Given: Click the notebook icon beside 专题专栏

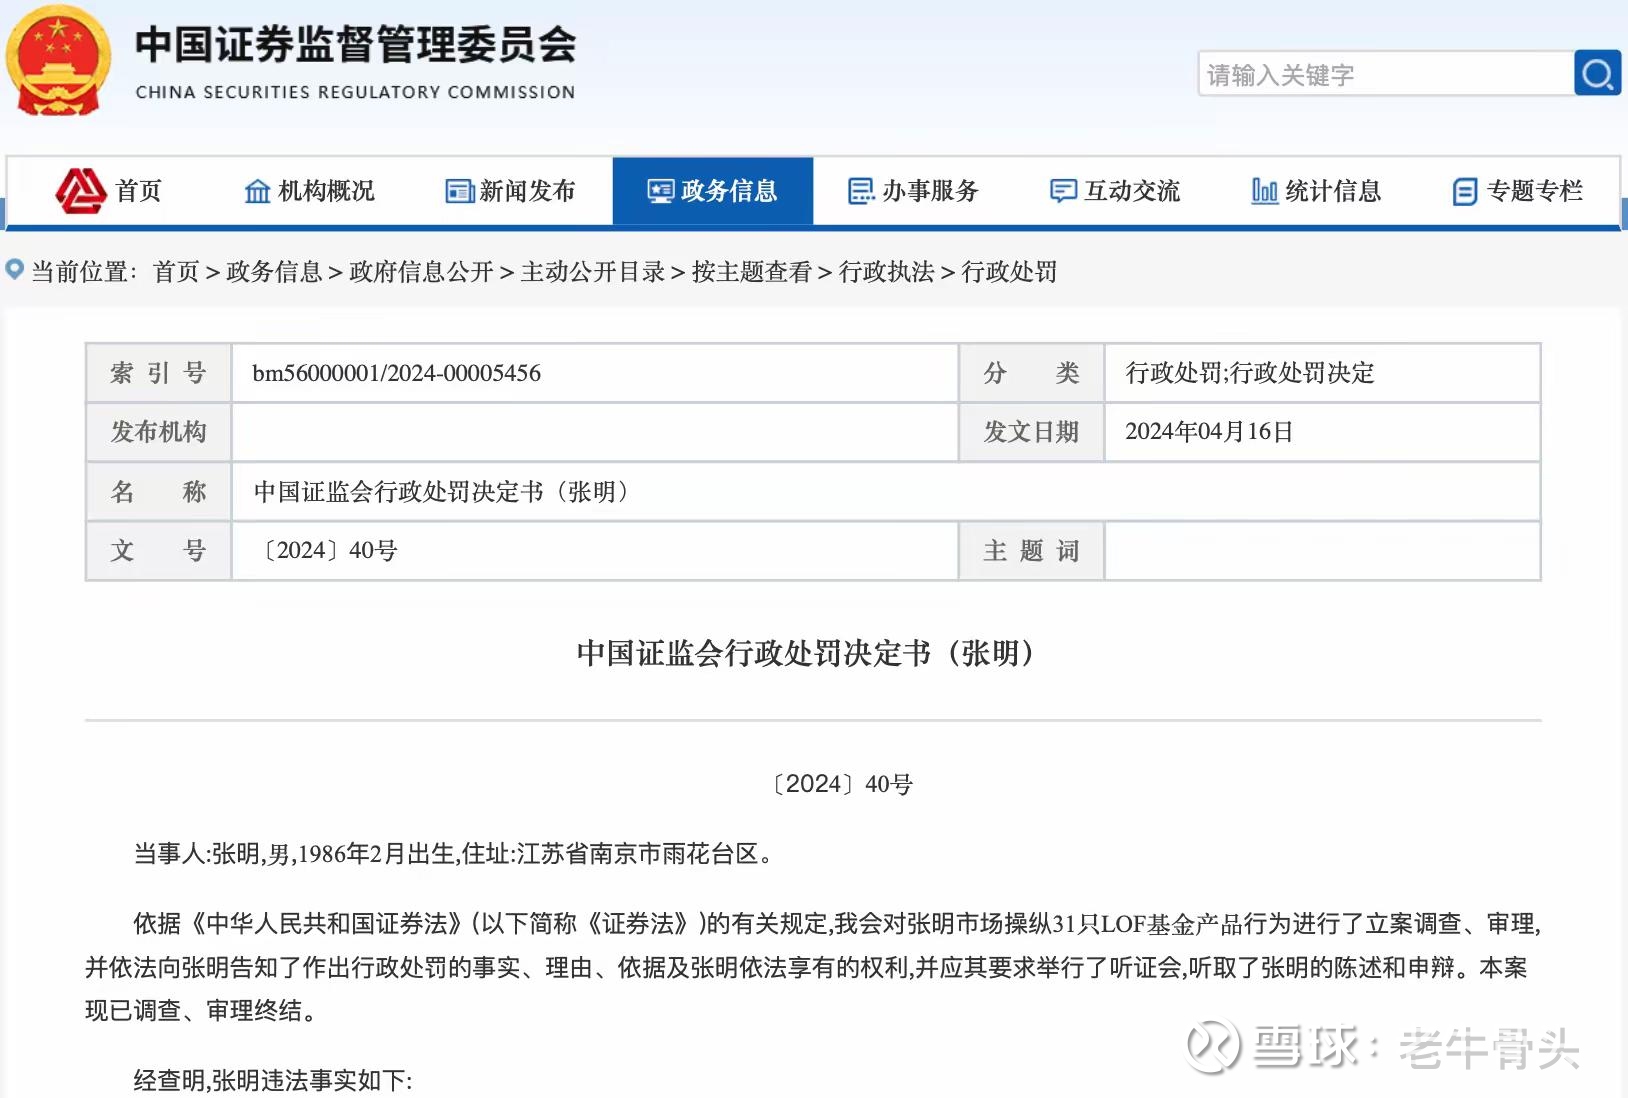Looking at the screenshot, I should (1465, 191).
